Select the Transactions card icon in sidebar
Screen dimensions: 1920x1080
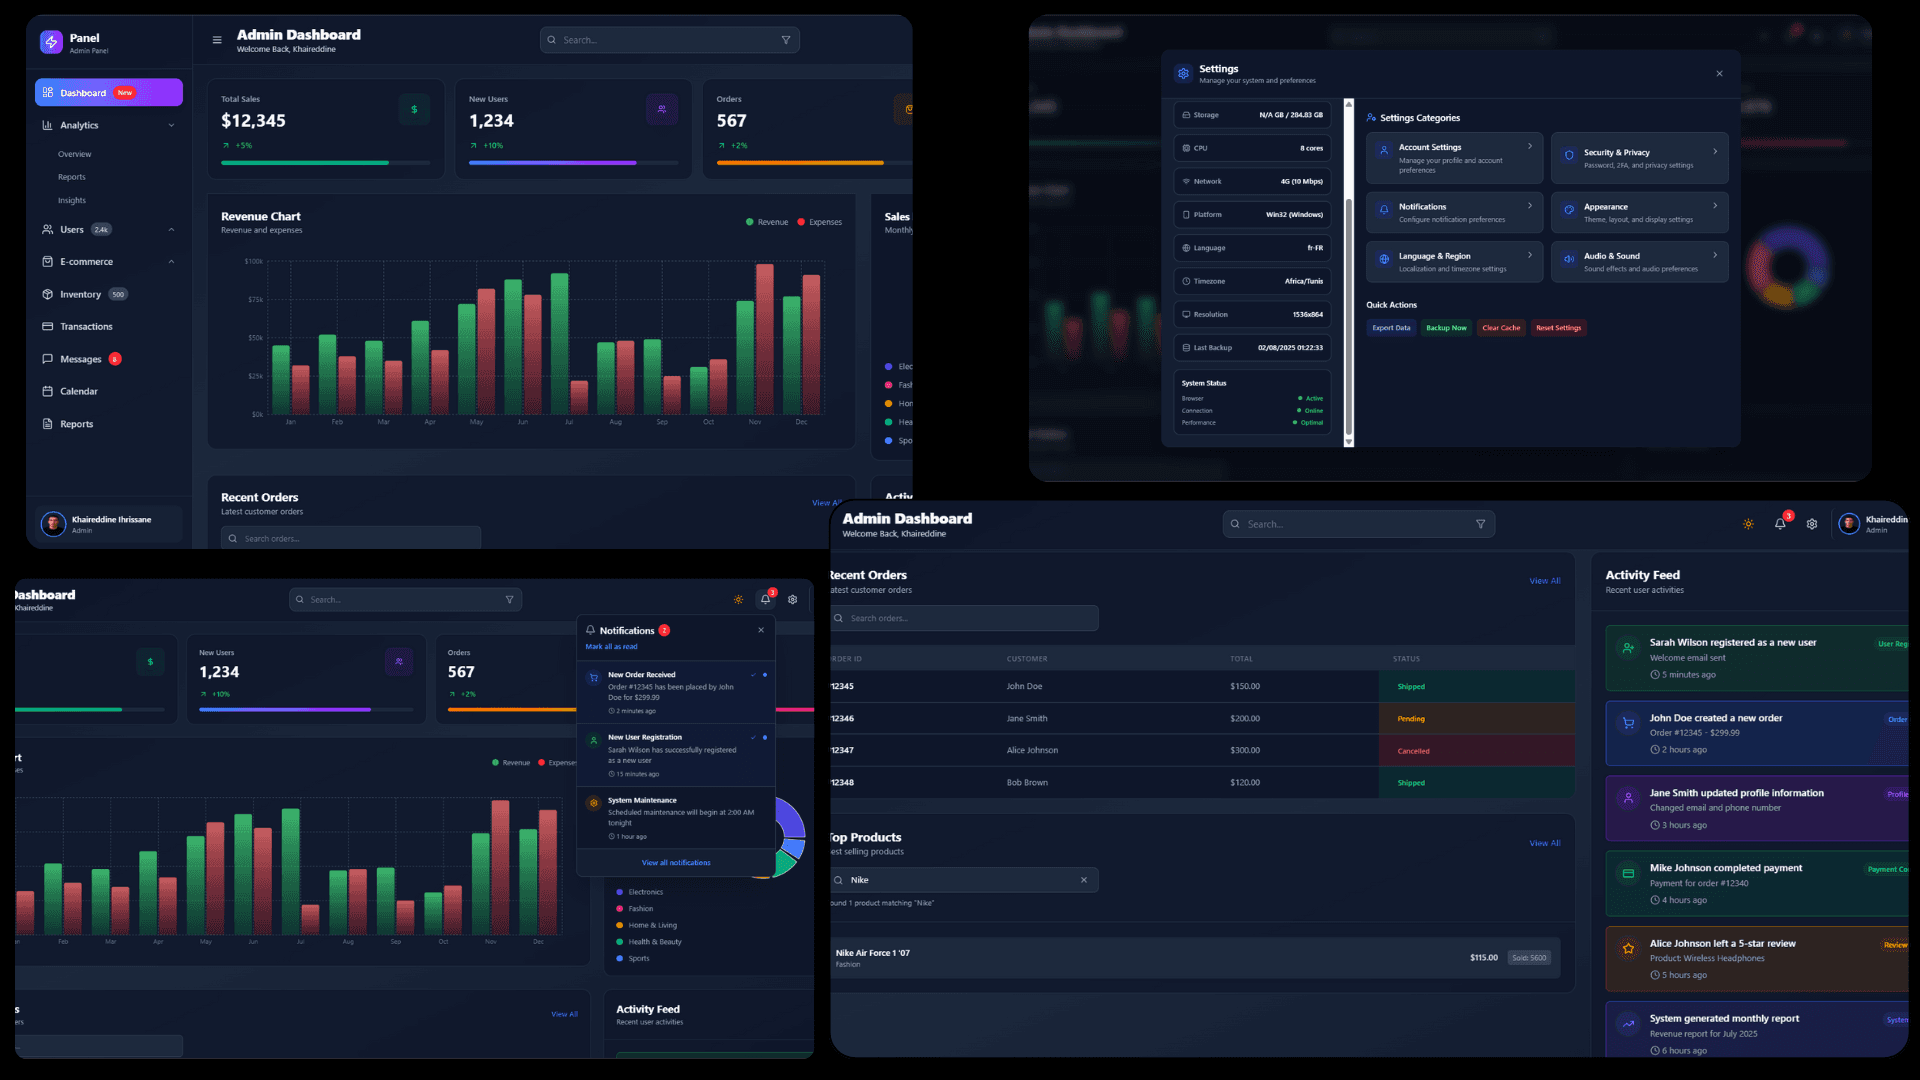(x=47, y=326)
